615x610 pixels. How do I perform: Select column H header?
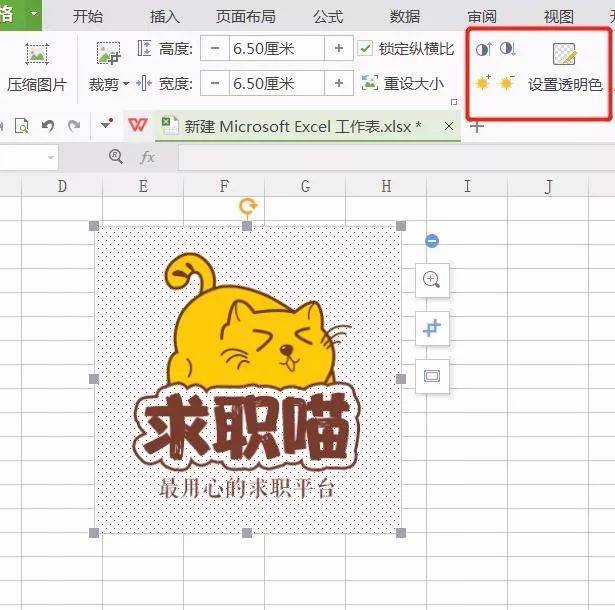point(386,186)
